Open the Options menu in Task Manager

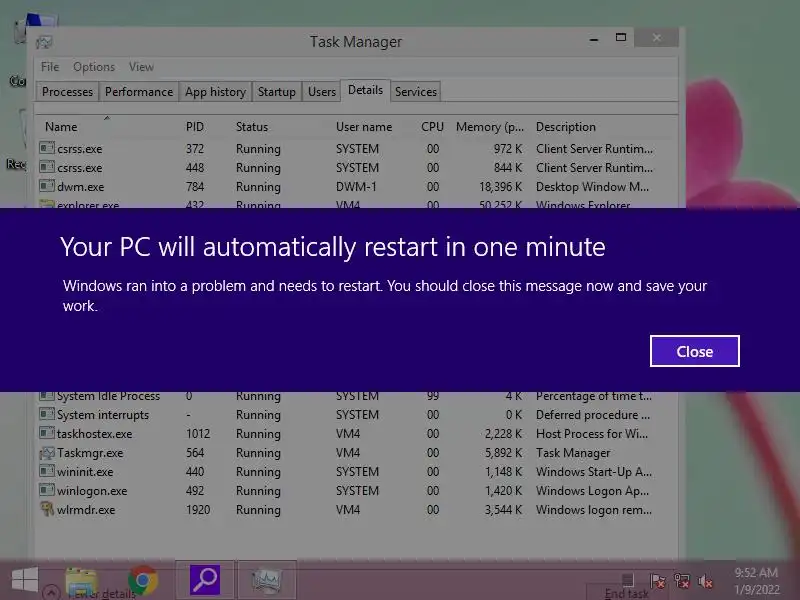(x=94, y=67)
